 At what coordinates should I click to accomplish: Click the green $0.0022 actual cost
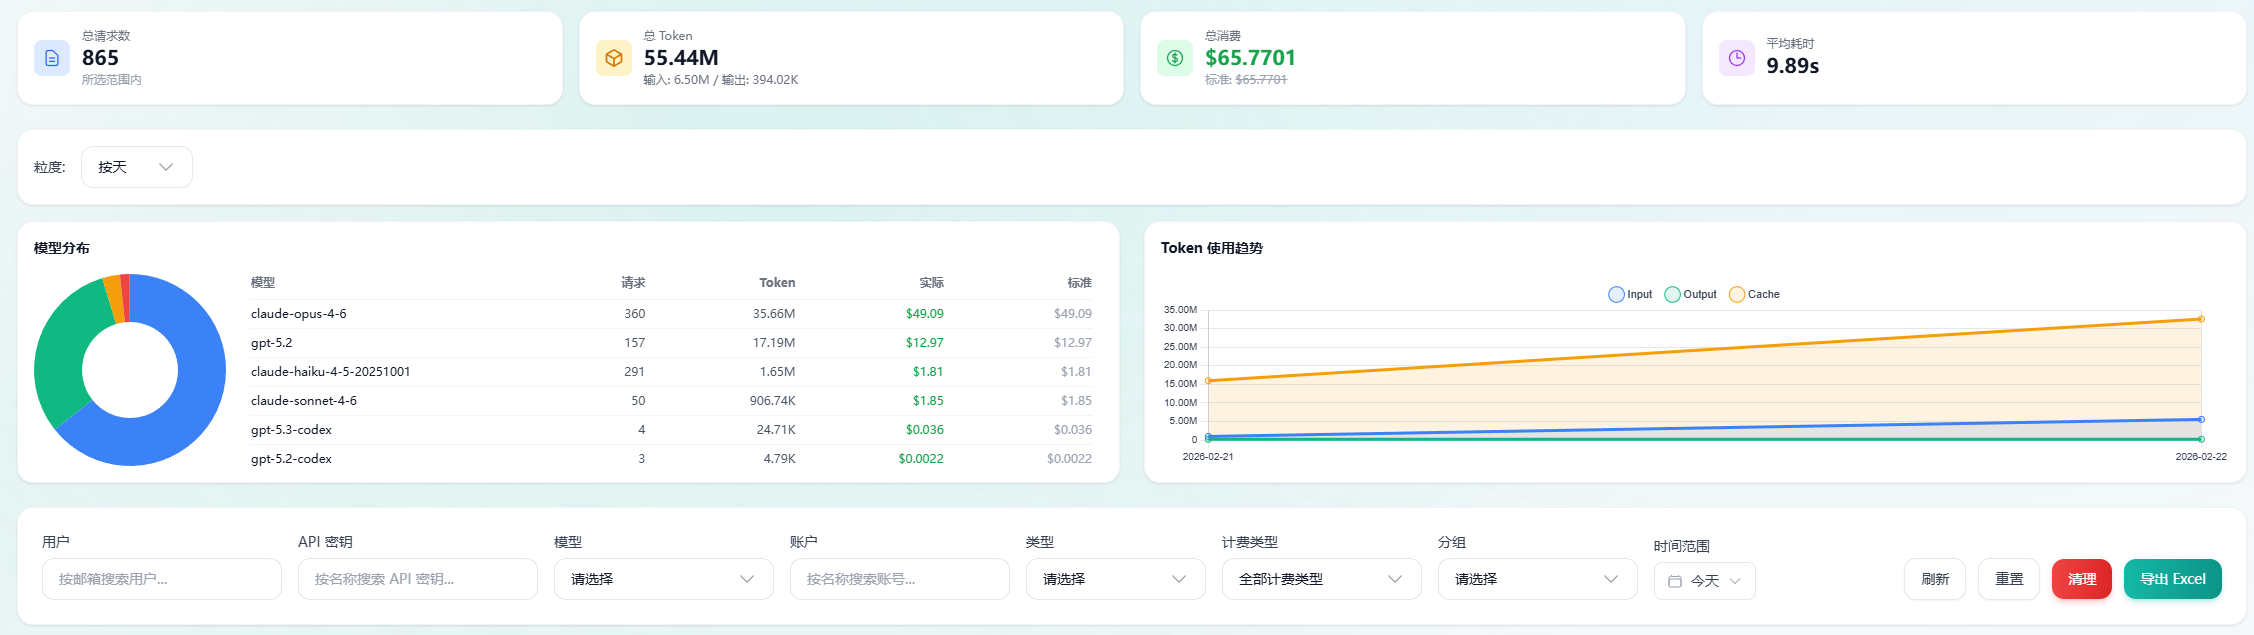[x=921, y=458]
